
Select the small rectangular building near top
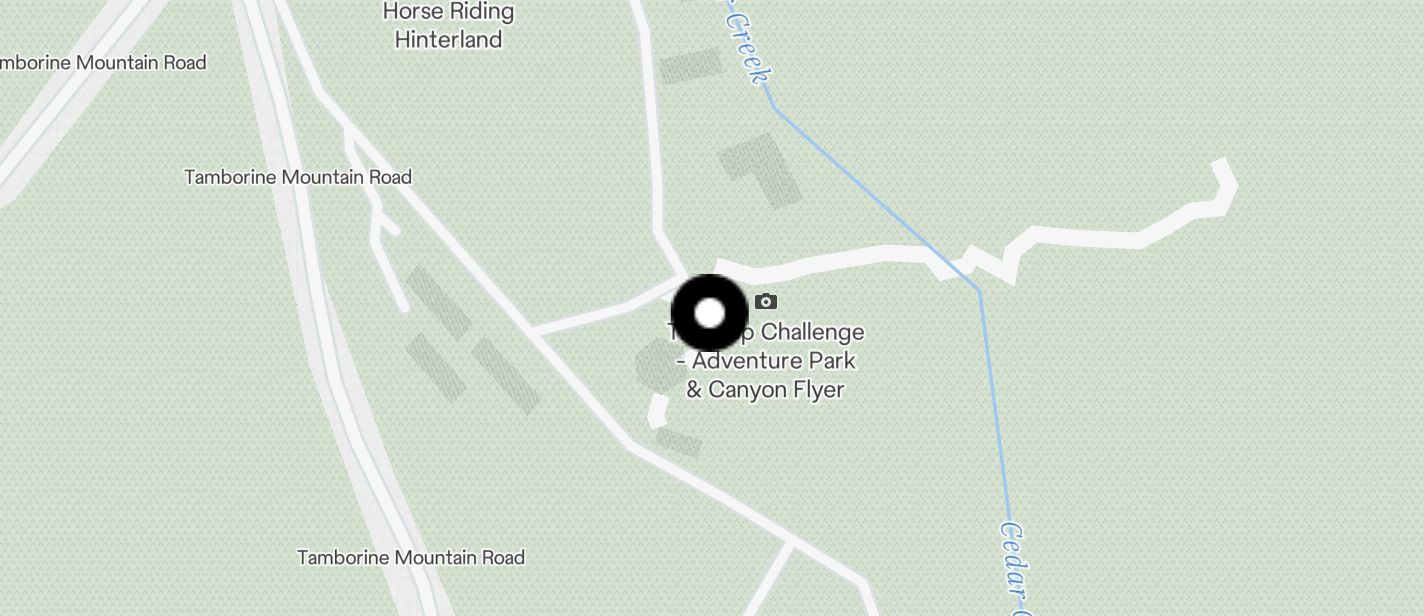click(x=690, y=67)
